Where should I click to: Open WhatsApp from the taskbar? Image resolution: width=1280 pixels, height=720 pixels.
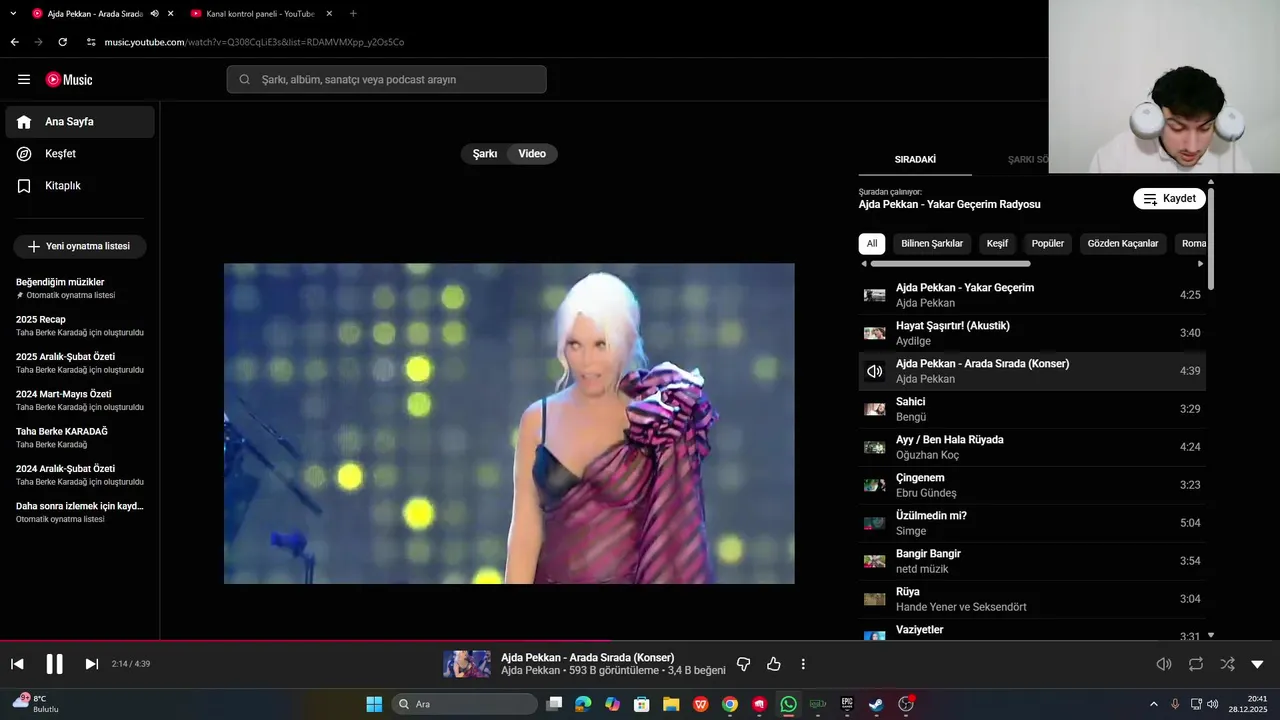(788, 704)
